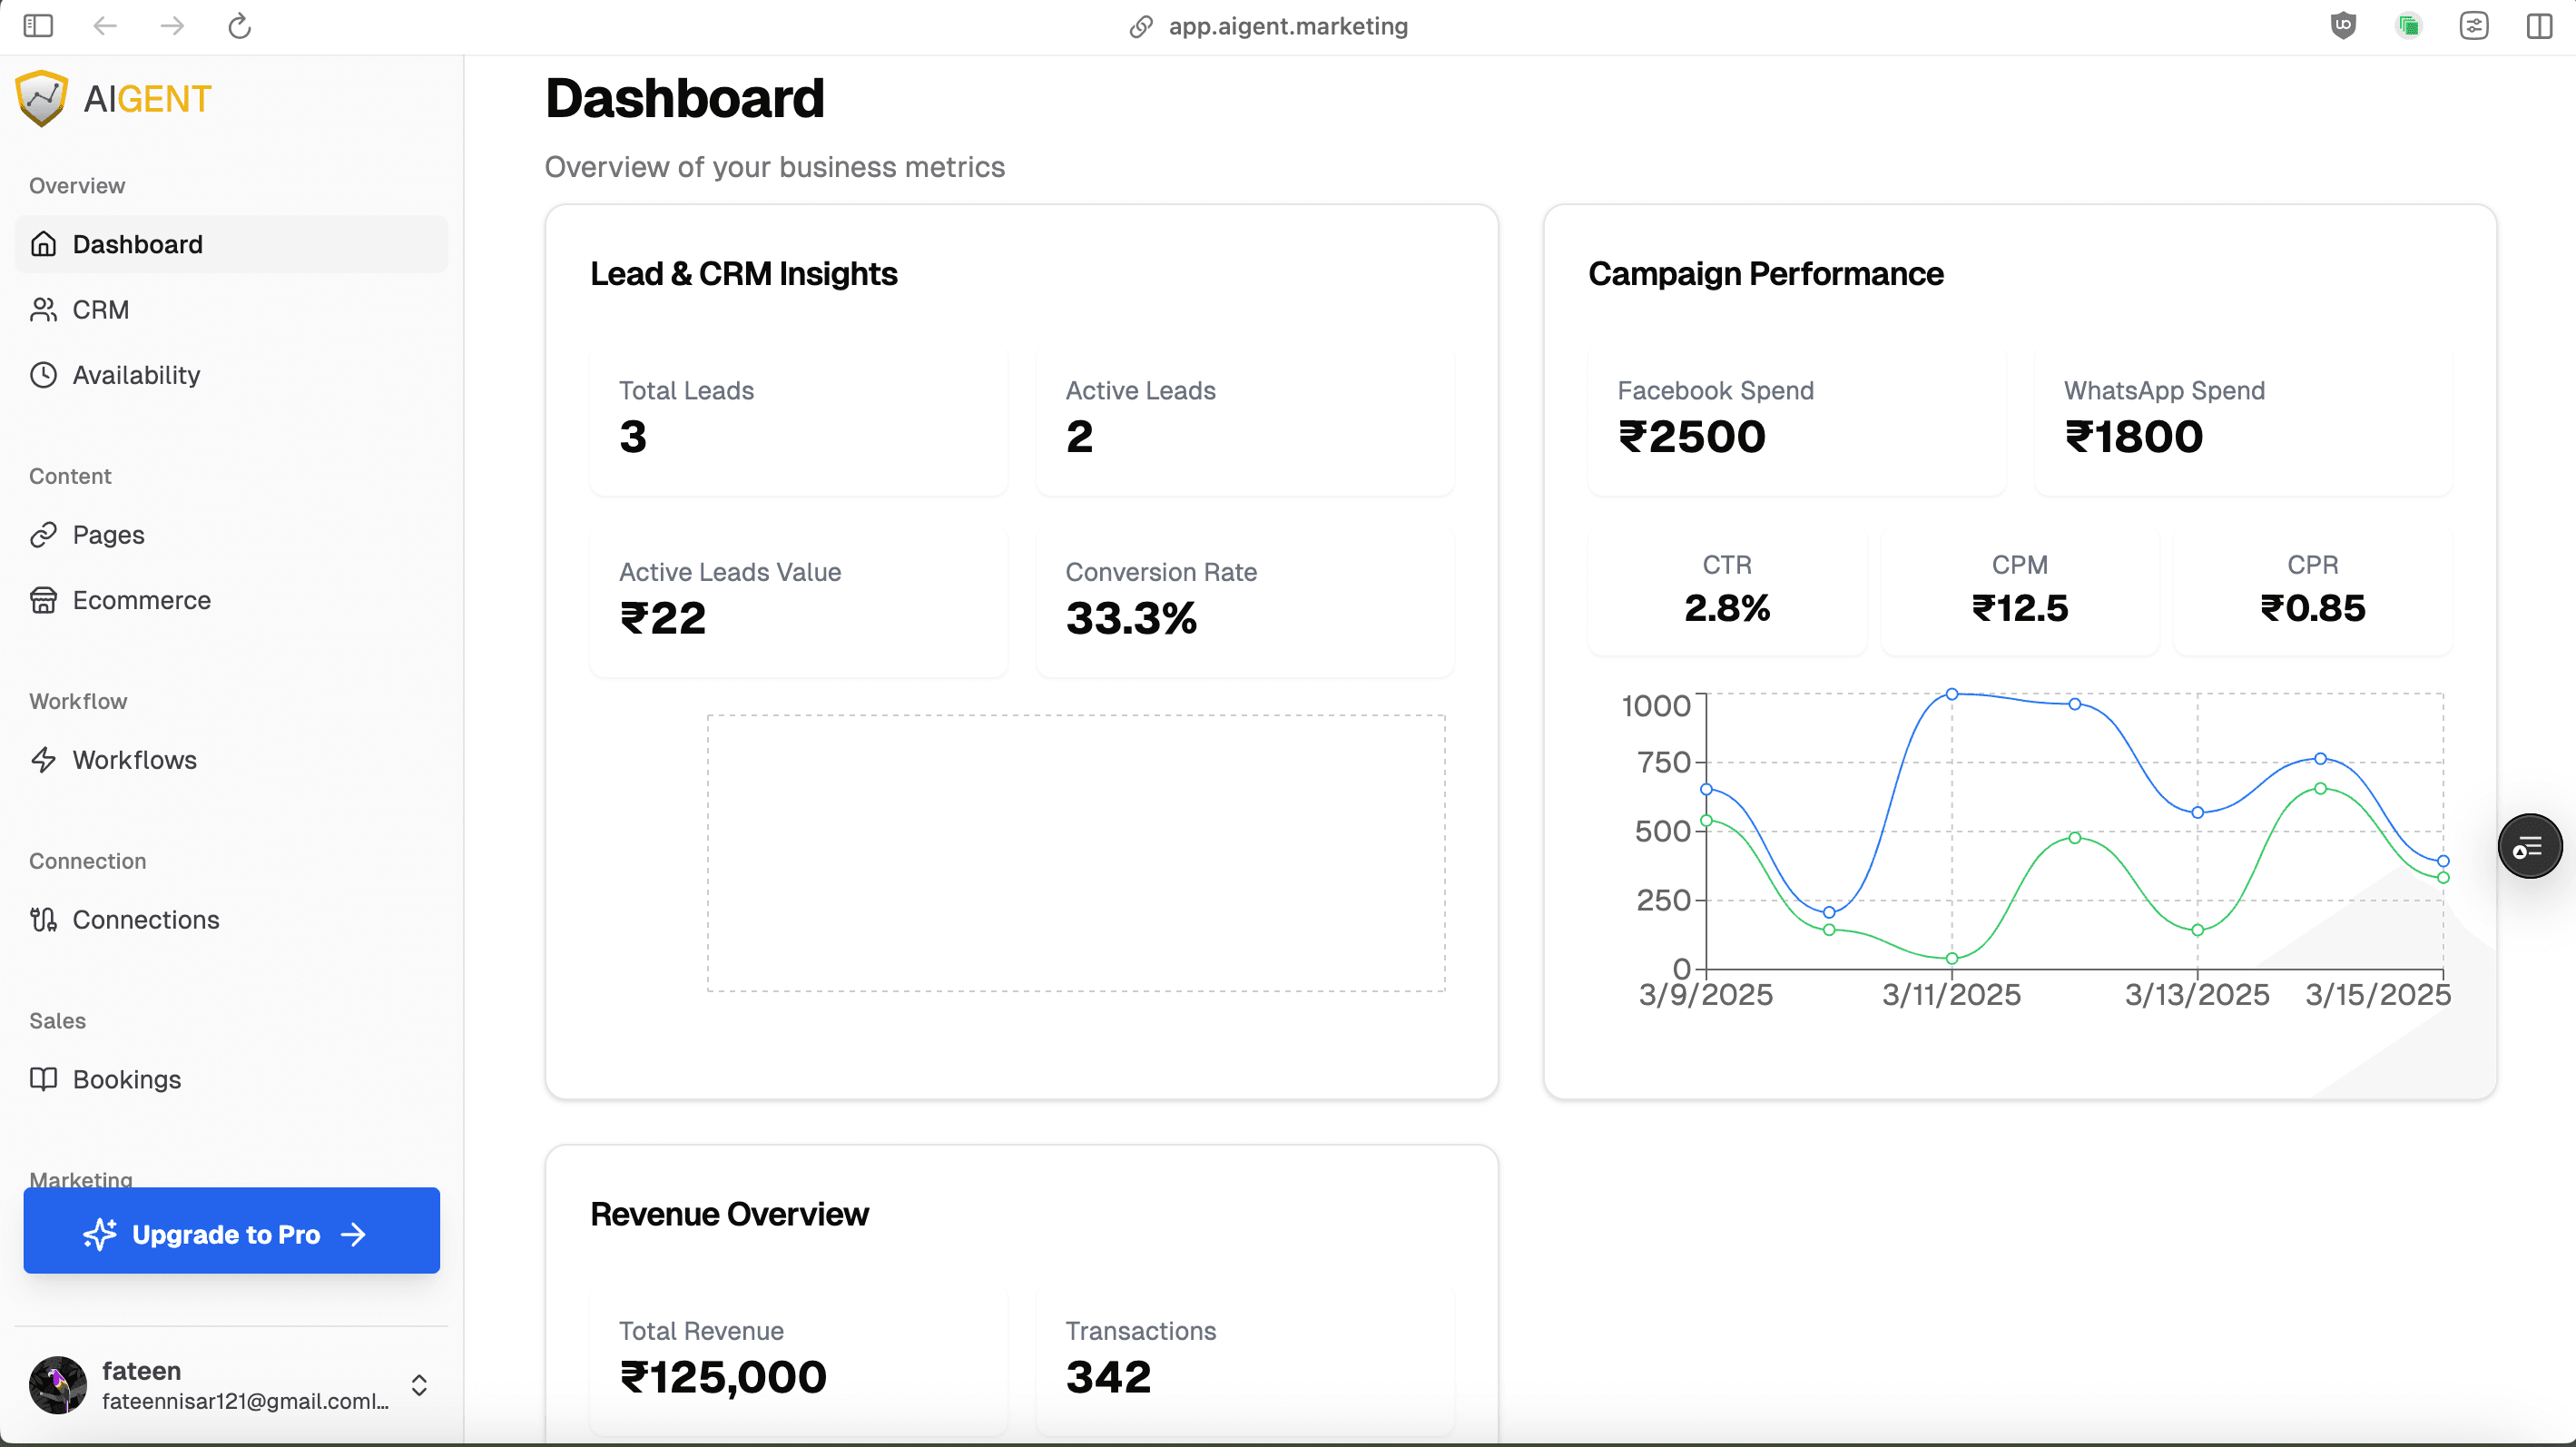Click the Pages link icon
2576x1447 pixels.
(43, 535)
